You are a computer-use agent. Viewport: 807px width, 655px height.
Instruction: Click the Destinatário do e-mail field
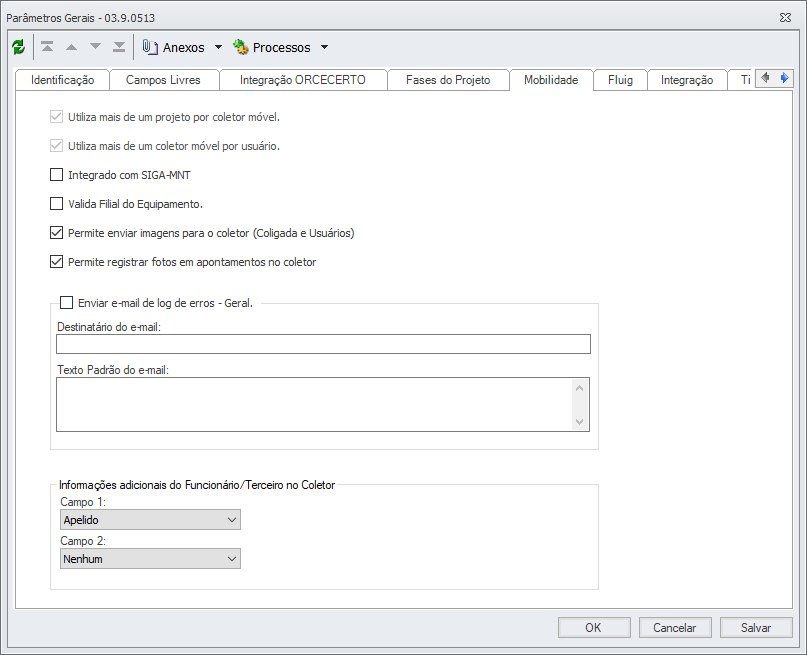tap(323, 344)
